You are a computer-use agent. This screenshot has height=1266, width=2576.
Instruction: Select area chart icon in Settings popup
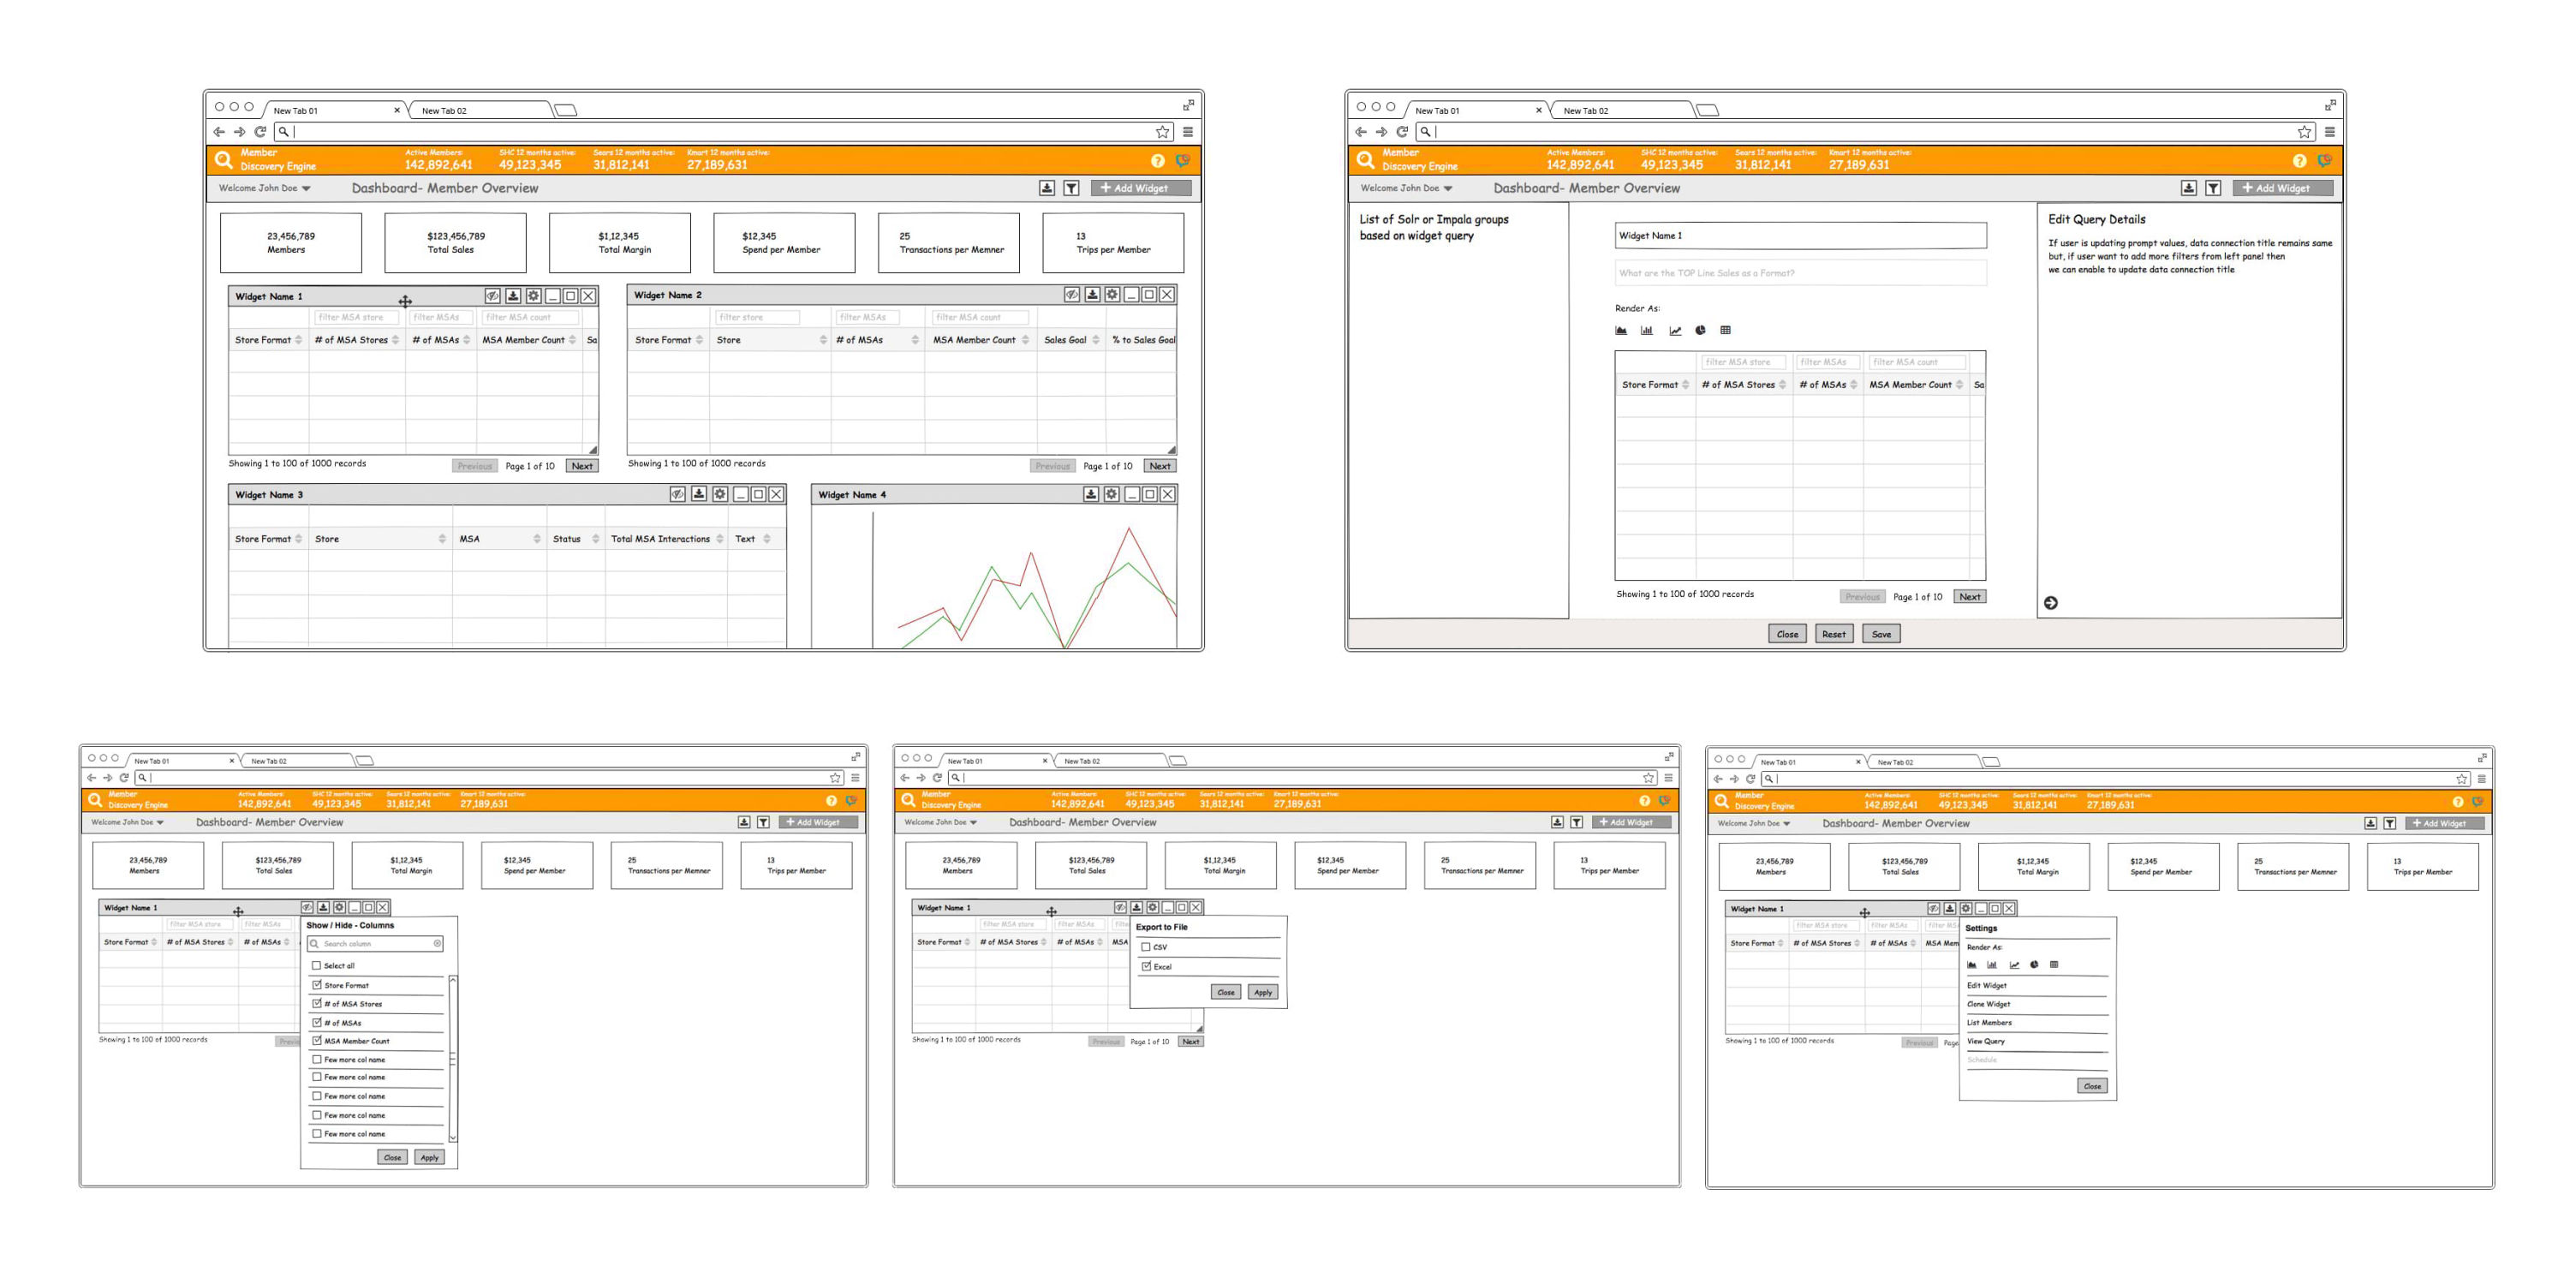click(x=1971, y=965)
